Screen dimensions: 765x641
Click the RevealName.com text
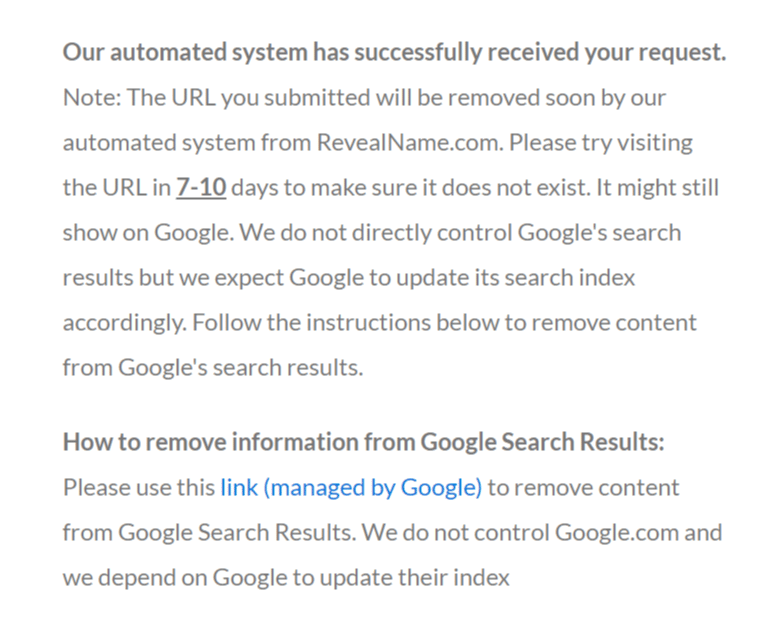click(x=410, y=142)
